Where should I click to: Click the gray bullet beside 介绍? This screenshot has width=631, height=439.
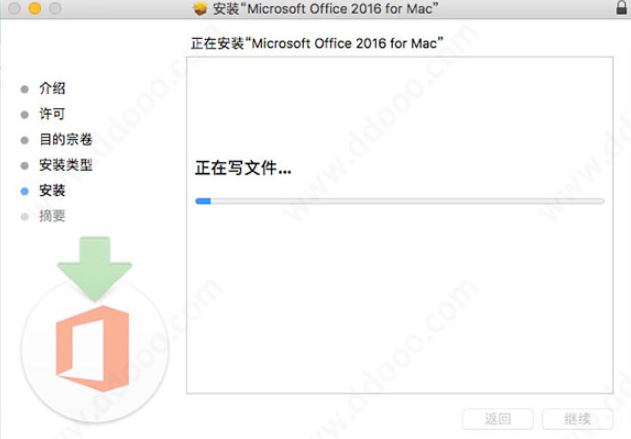coord(25,89)
